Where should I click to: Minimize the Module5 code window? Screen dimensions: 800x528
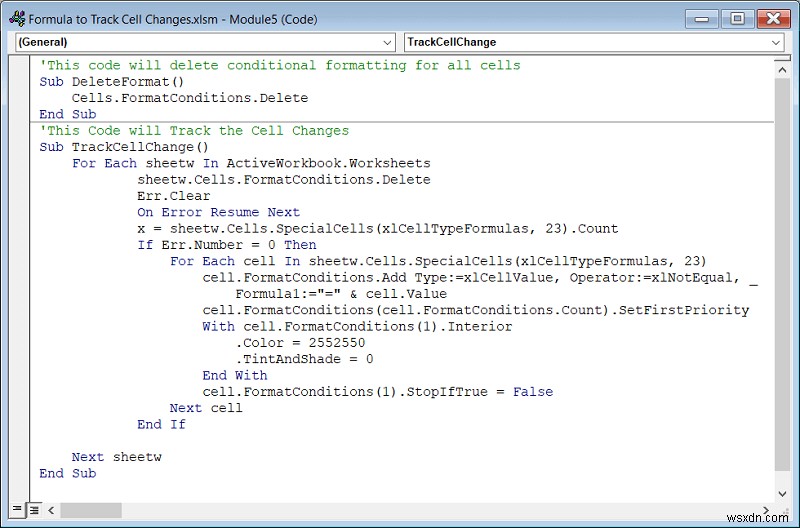coord(702,19)
